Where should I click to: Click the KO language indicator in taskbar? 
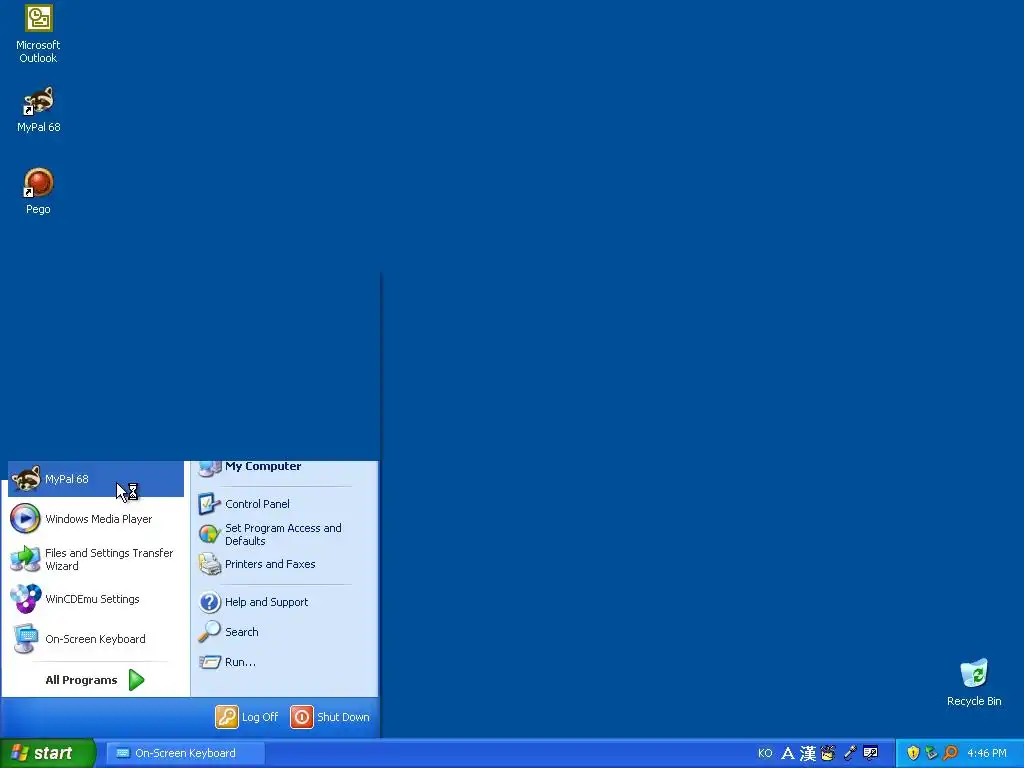pos(765,753)
